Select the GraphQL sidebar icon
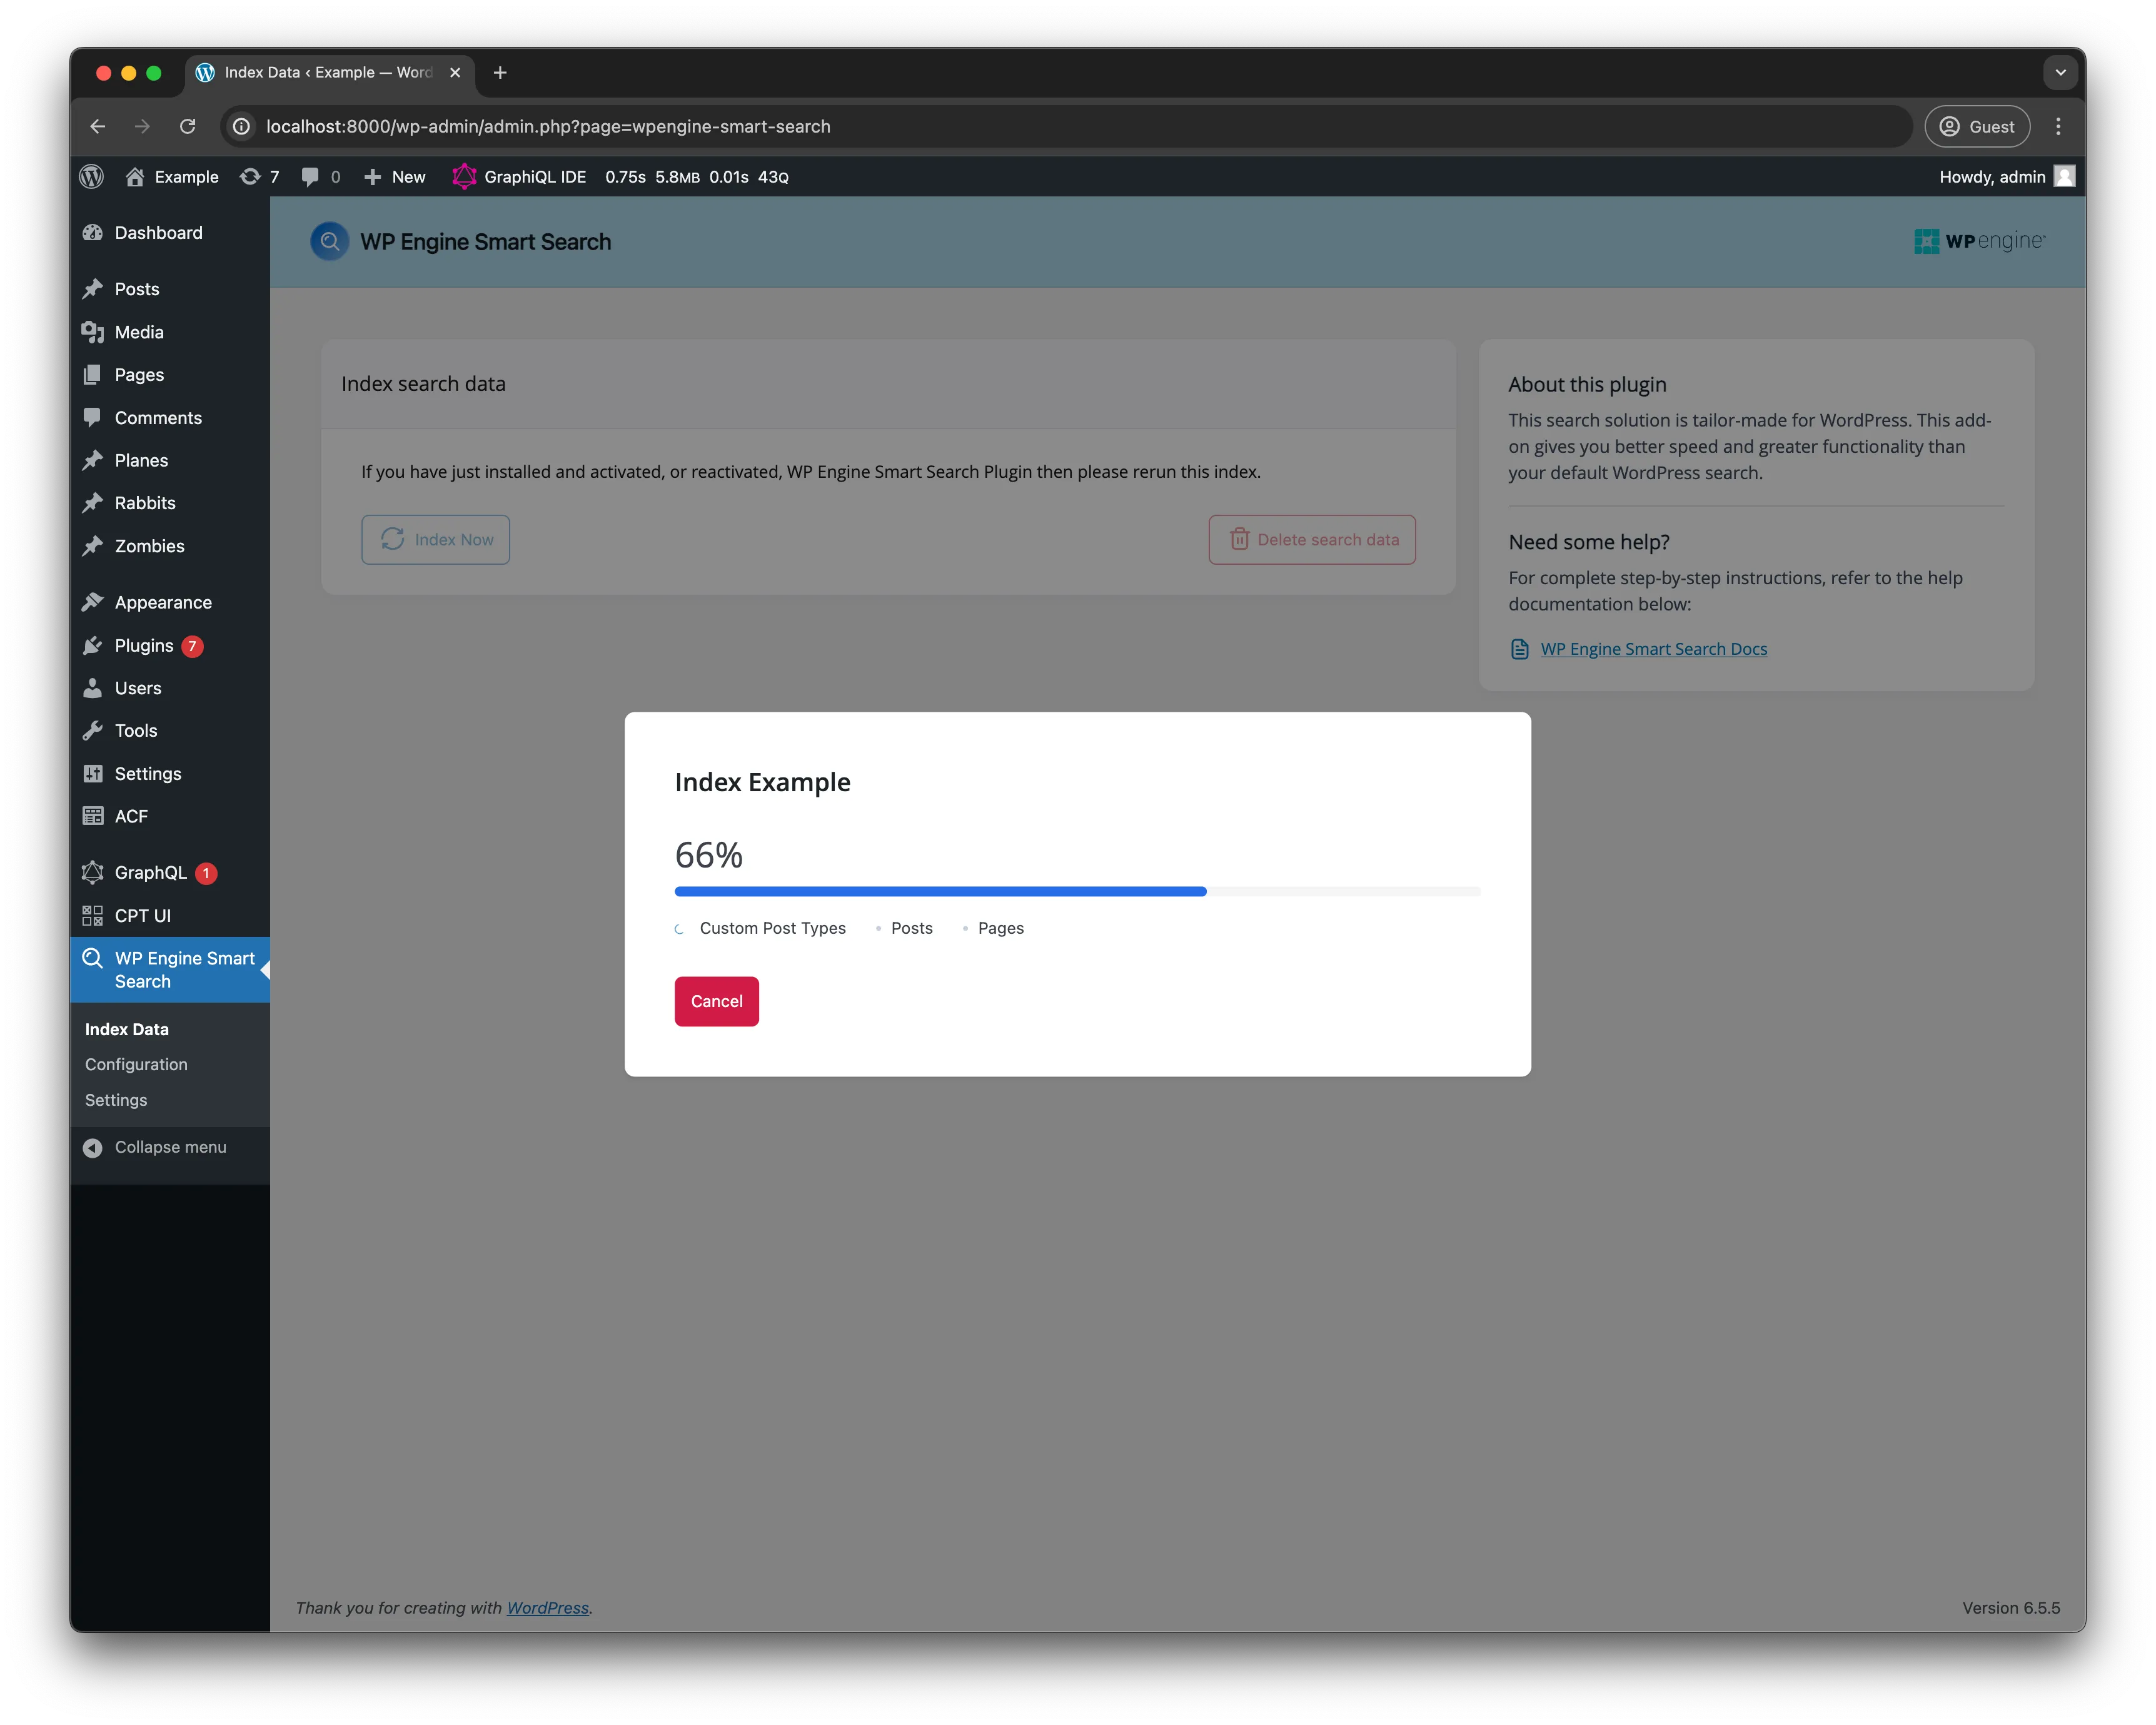This screenshot has width=2156, height=1725. [92, 872]
